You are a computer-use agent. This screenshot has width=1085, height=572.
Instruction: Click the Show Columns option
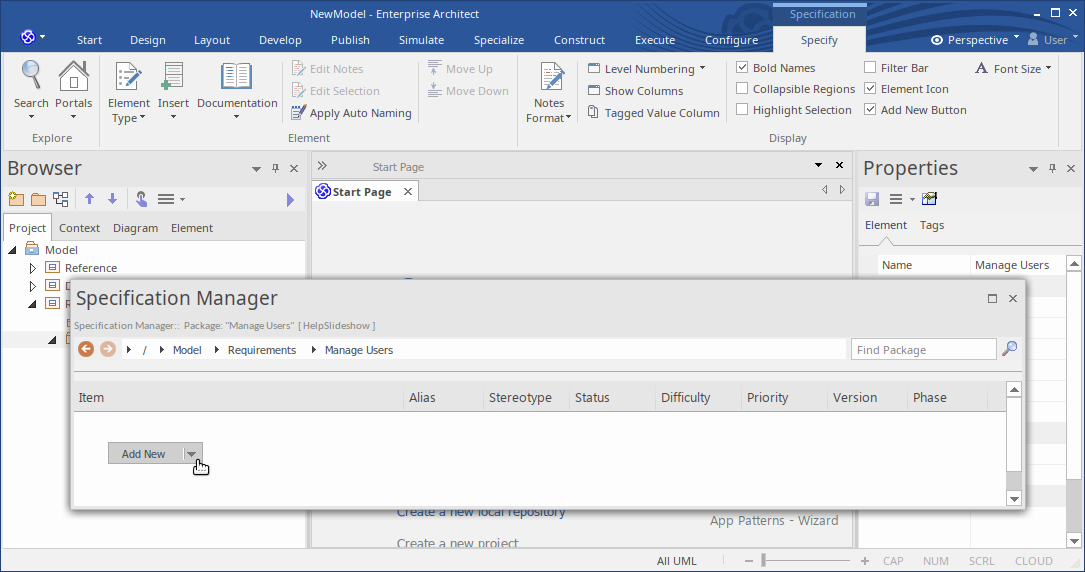click(635, 91)
